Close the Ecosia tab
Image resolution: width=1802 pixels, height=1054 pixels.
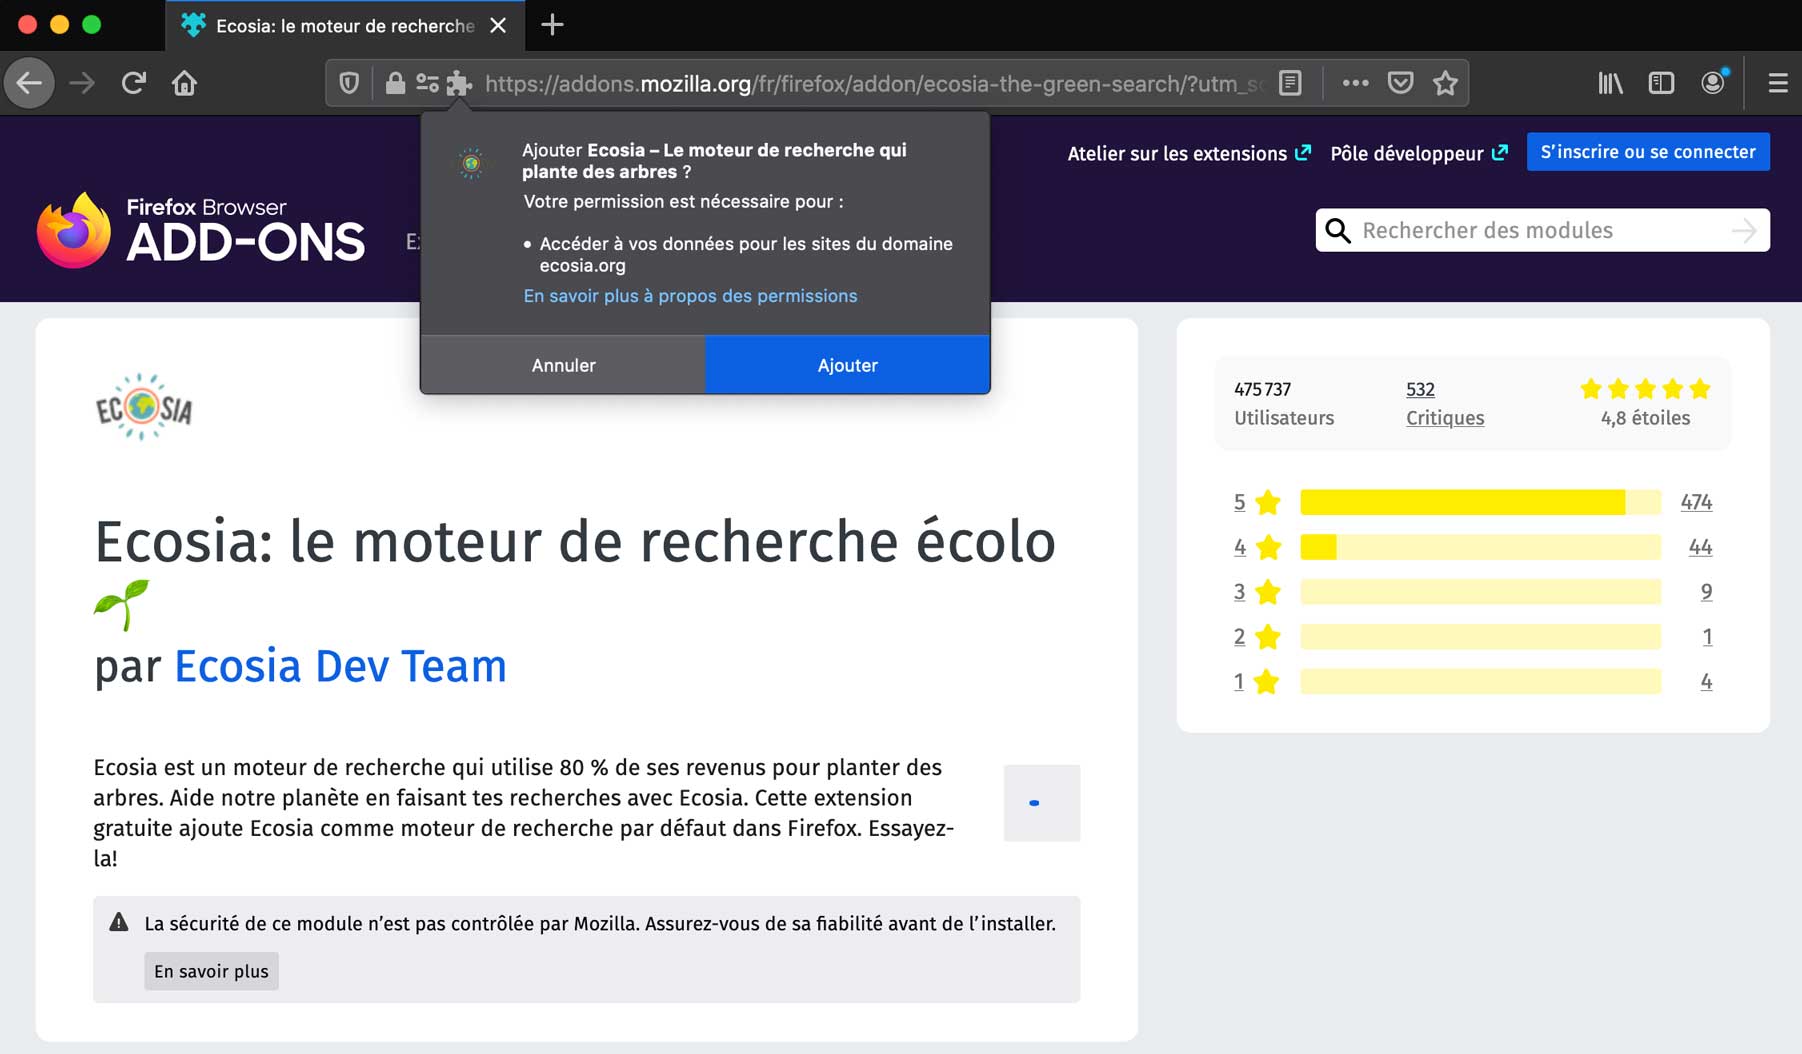click(498, 25)
